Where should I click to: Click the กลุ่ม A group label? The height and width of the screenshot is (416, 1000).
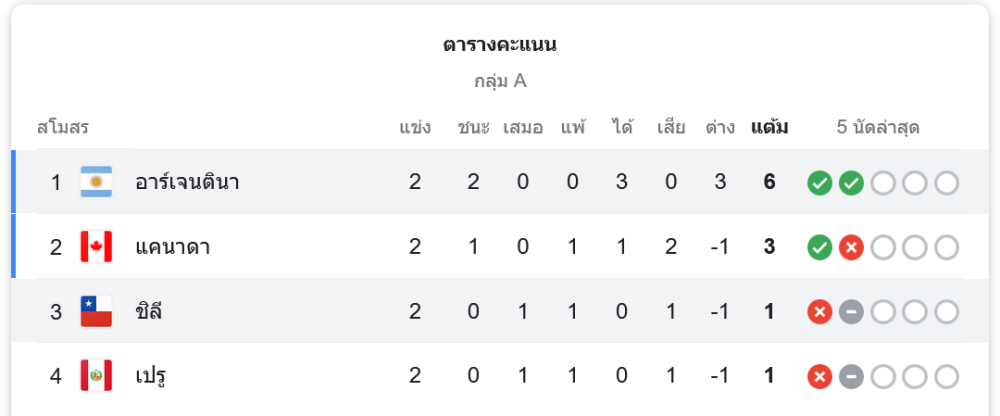point(500,81)
